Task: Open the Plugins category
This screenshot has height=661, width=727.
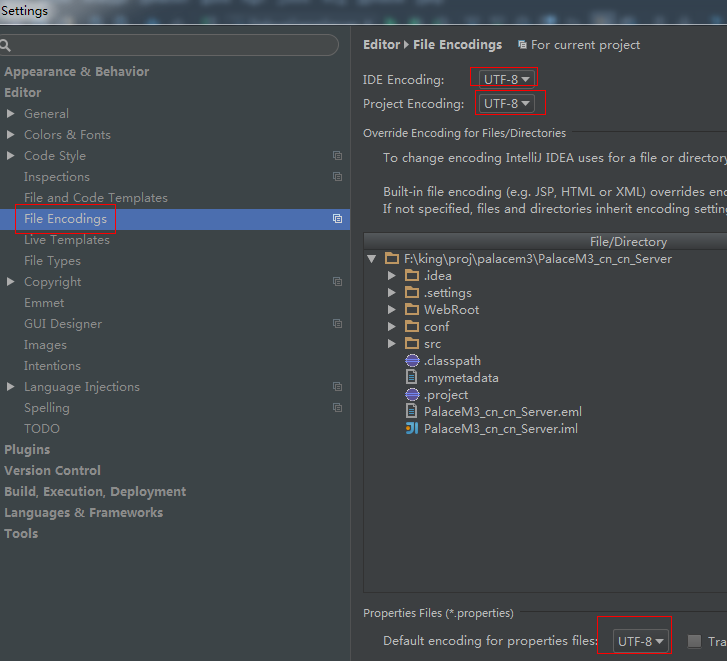Action: (27, 450)
